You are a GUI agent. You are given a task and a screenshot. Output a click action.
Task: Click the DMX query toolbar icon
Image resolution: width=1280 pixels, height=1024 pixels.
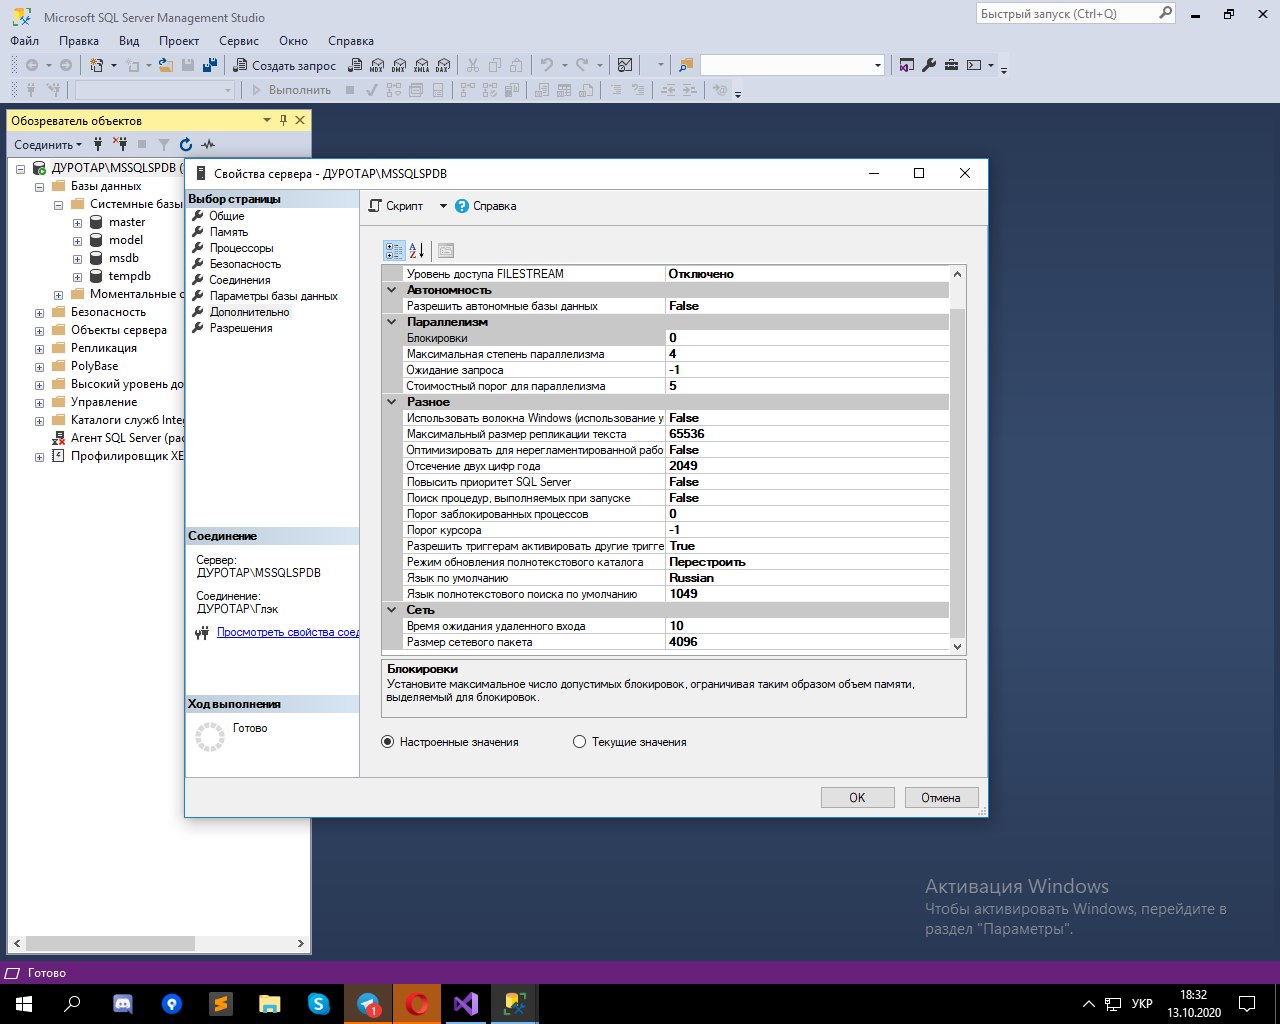tap(399, 65)
